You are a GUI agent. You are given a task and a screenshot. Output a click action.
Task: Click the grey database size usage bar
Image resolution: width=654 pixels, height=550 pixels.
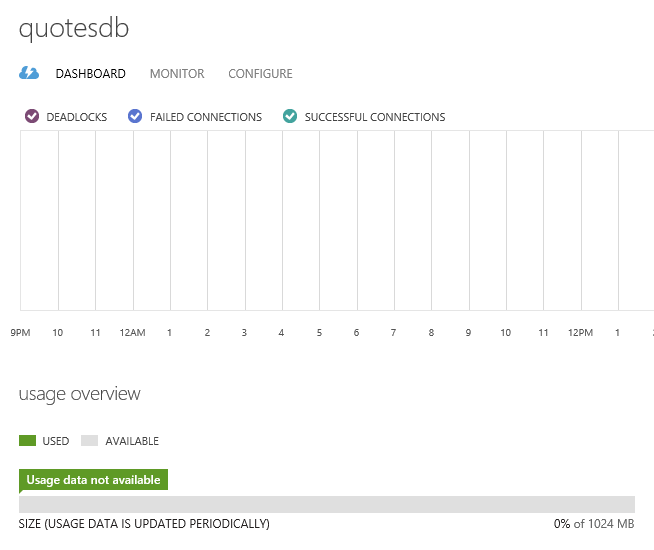(x=327, y=504)
